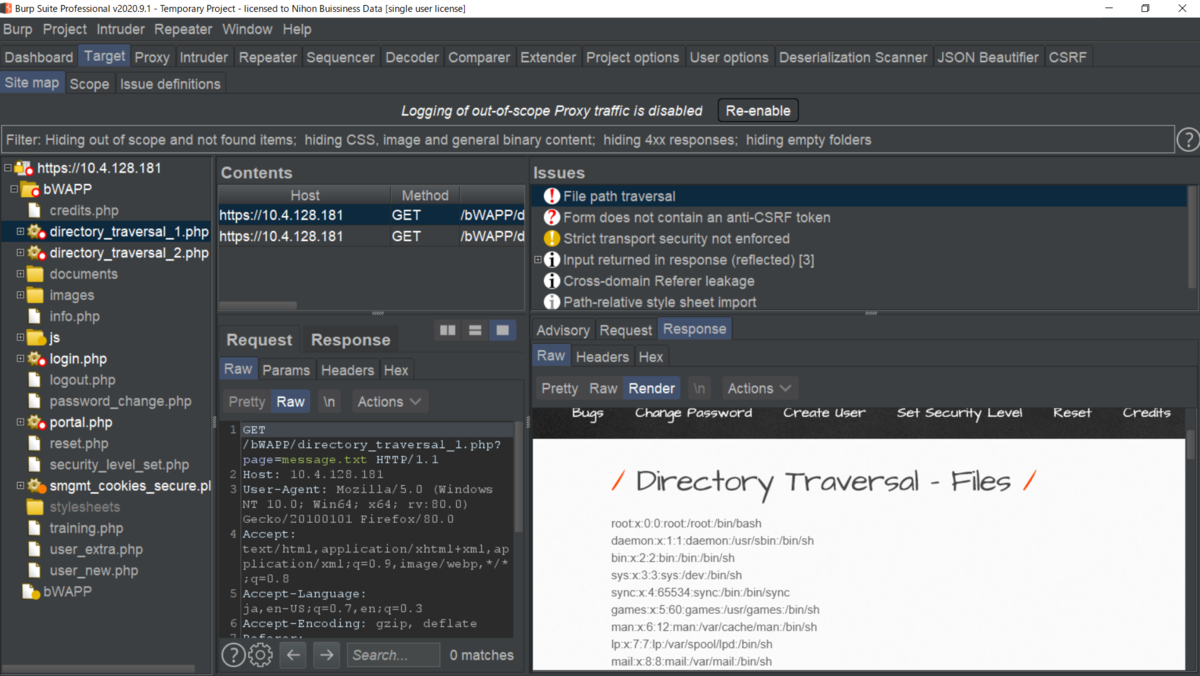The image size is (1200, 676).
Task: Open the Hex tab in the issue response
Action: (x=651, y=356)
